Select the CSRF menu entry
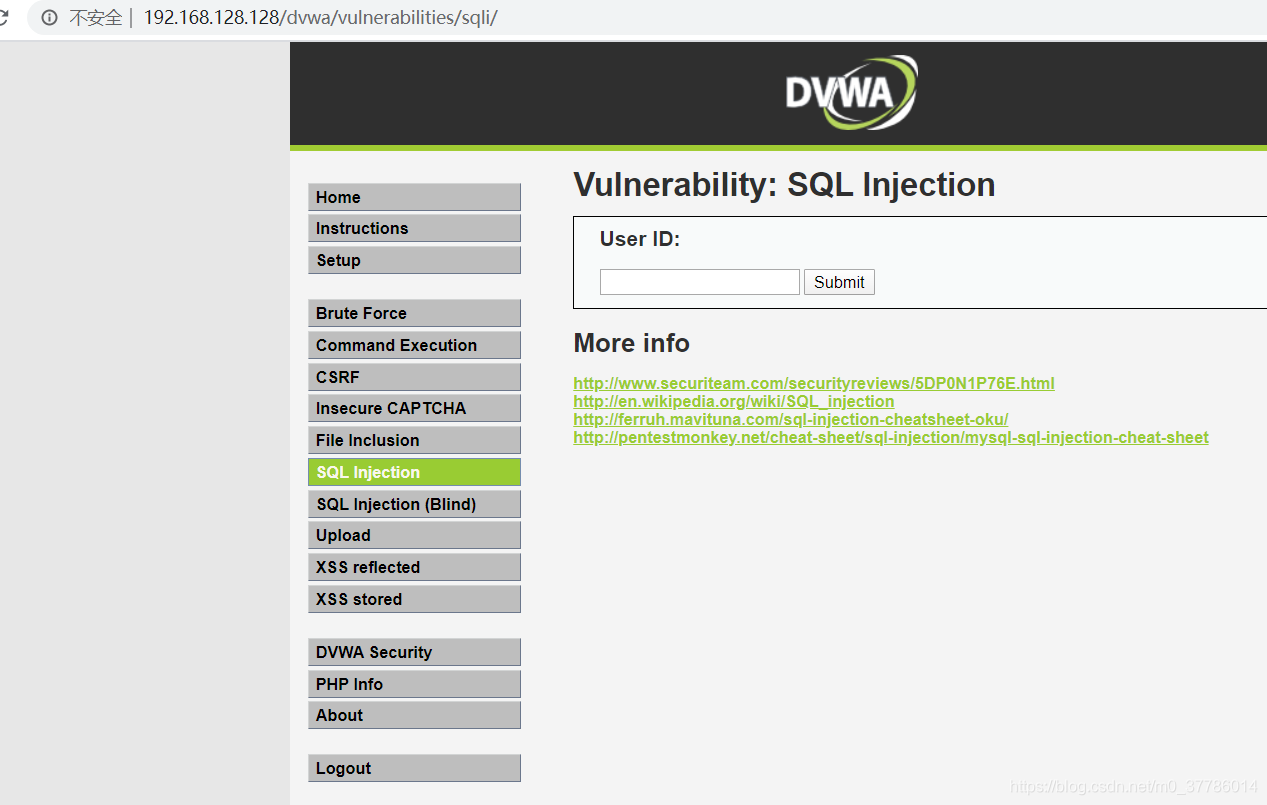Screen dimensions: 1267x805 414,377
